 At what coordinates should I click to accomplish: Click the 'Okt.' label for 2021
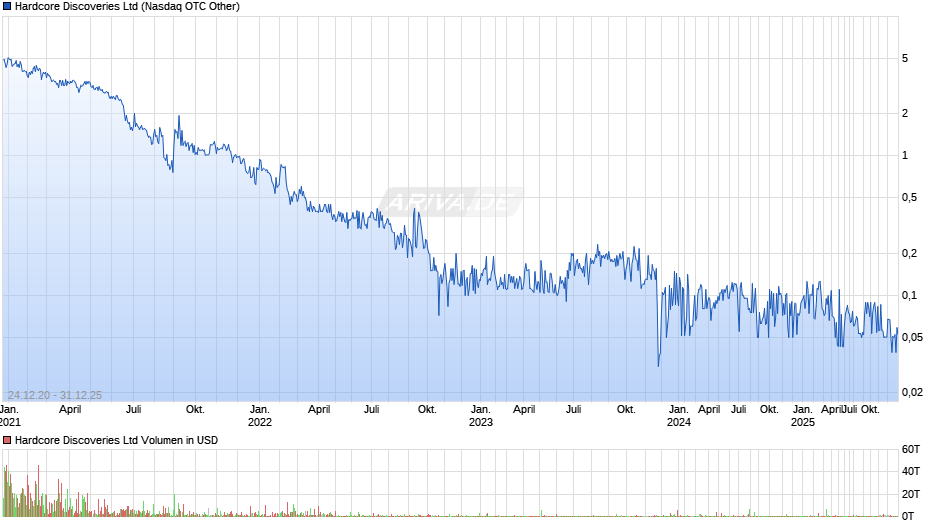pyautogui.click(x=195, y=410)
